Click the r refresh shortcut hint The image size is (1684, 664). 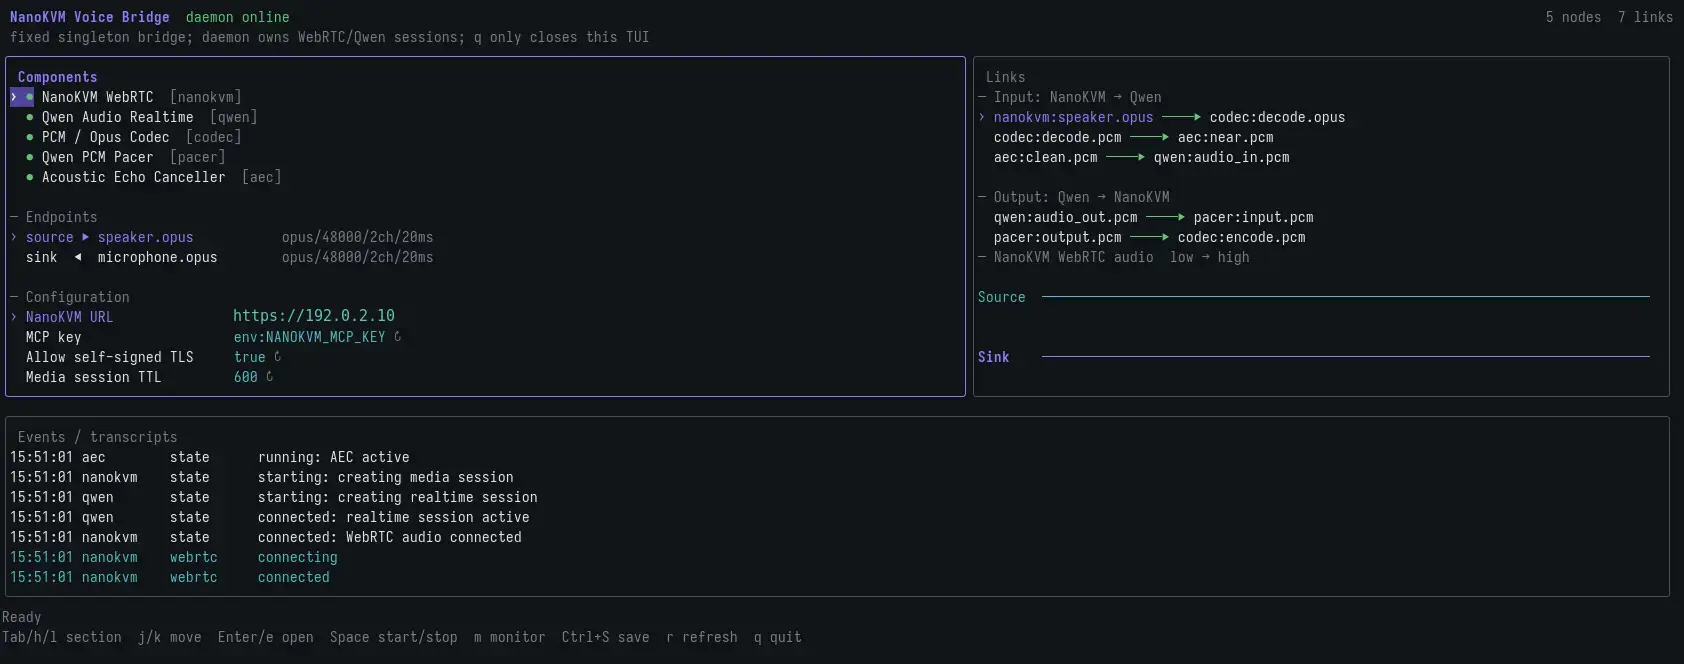tap(702, 637)
